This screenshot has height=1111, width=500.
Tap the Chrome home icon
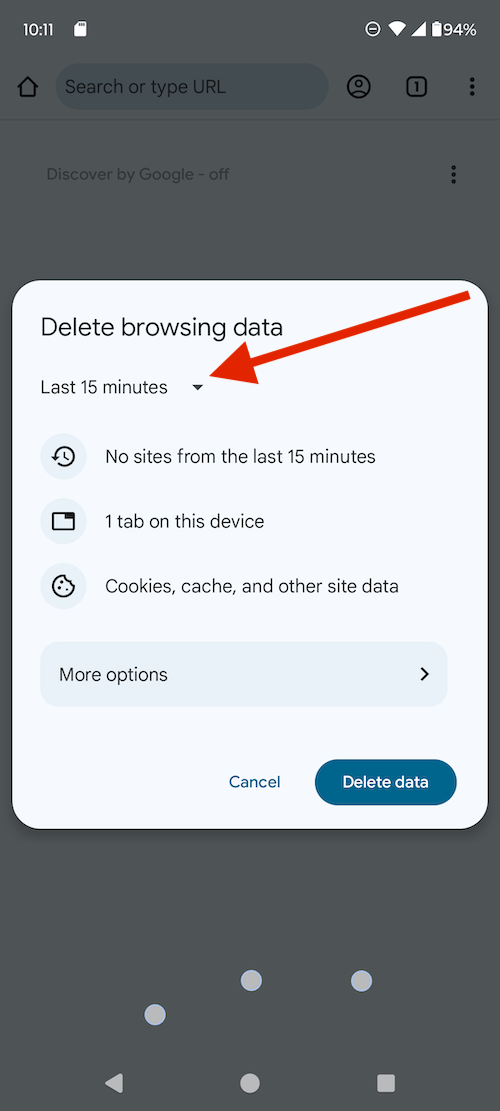[x=28, y=87]
